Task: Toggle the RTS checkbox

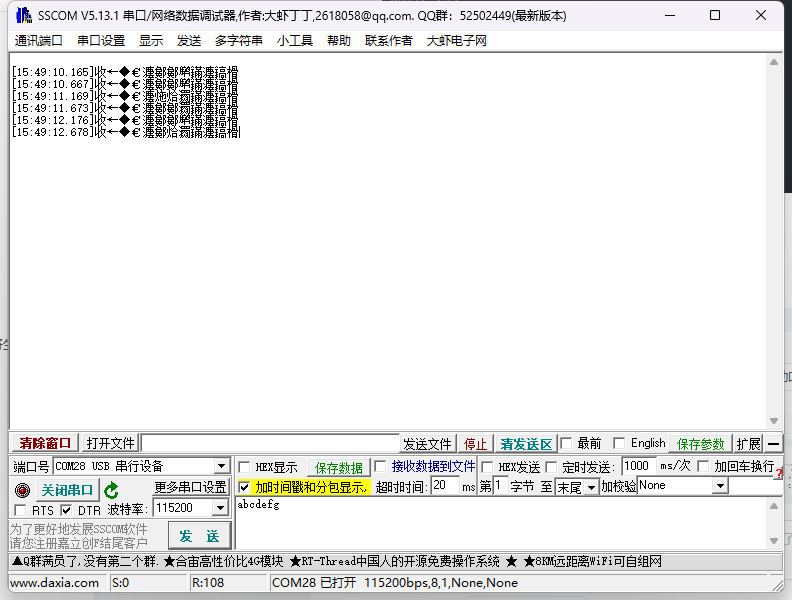Action: (20, 510)
